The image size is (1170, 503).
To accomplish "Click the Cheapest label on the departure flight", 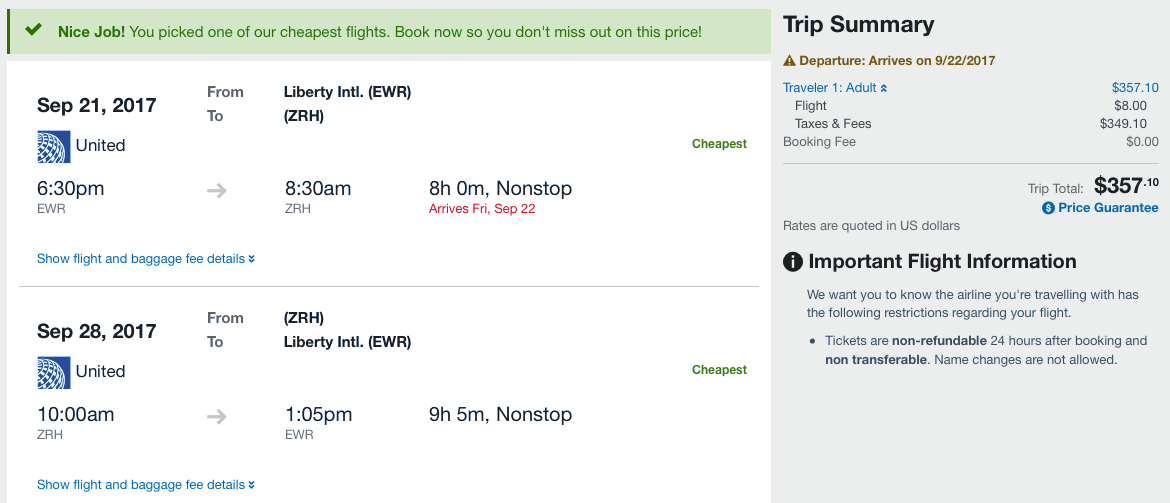I will [x=719, y=144].
